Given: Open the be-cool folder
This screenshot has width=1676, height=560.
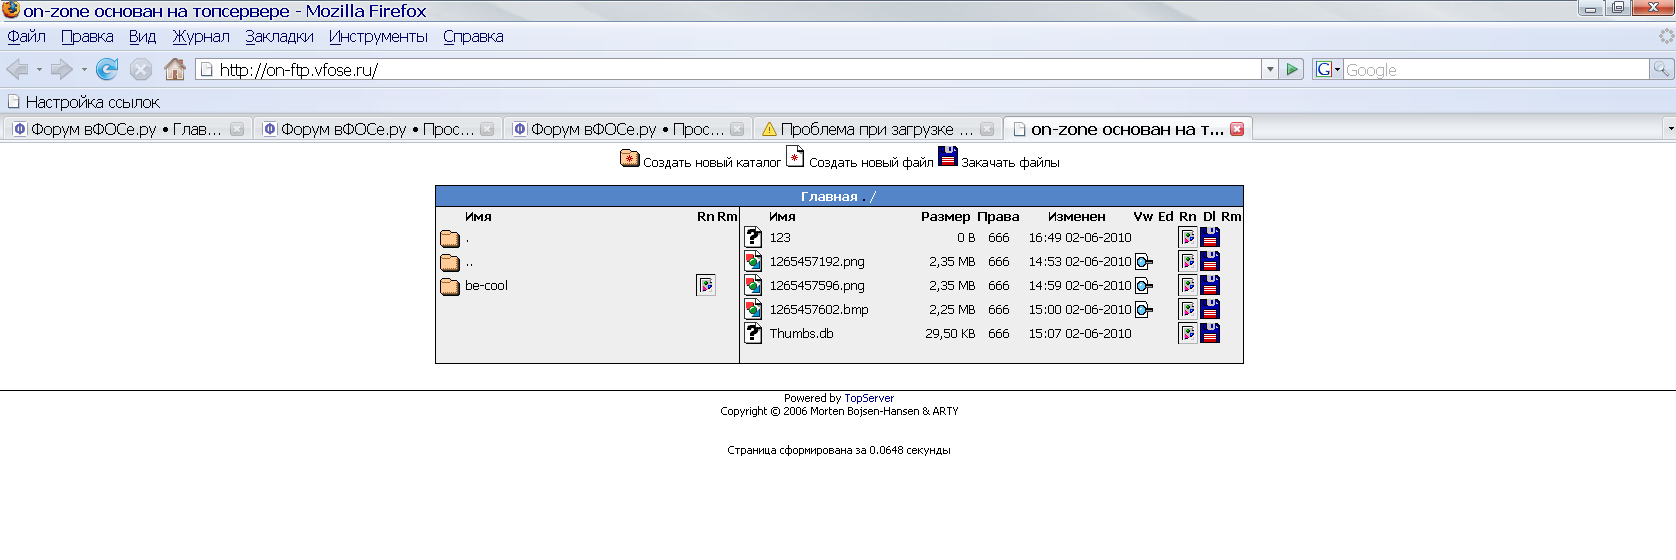Looking at the screenshot, I should tap(486, 286).
